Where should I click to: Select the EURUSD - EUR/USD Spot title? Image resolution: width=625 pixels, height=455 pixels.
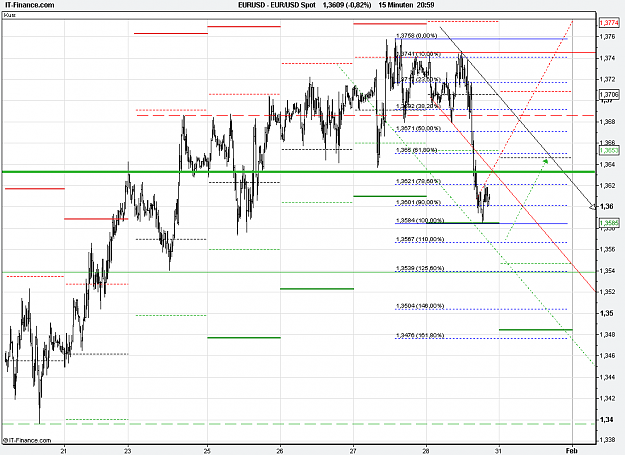click(277, 5)
